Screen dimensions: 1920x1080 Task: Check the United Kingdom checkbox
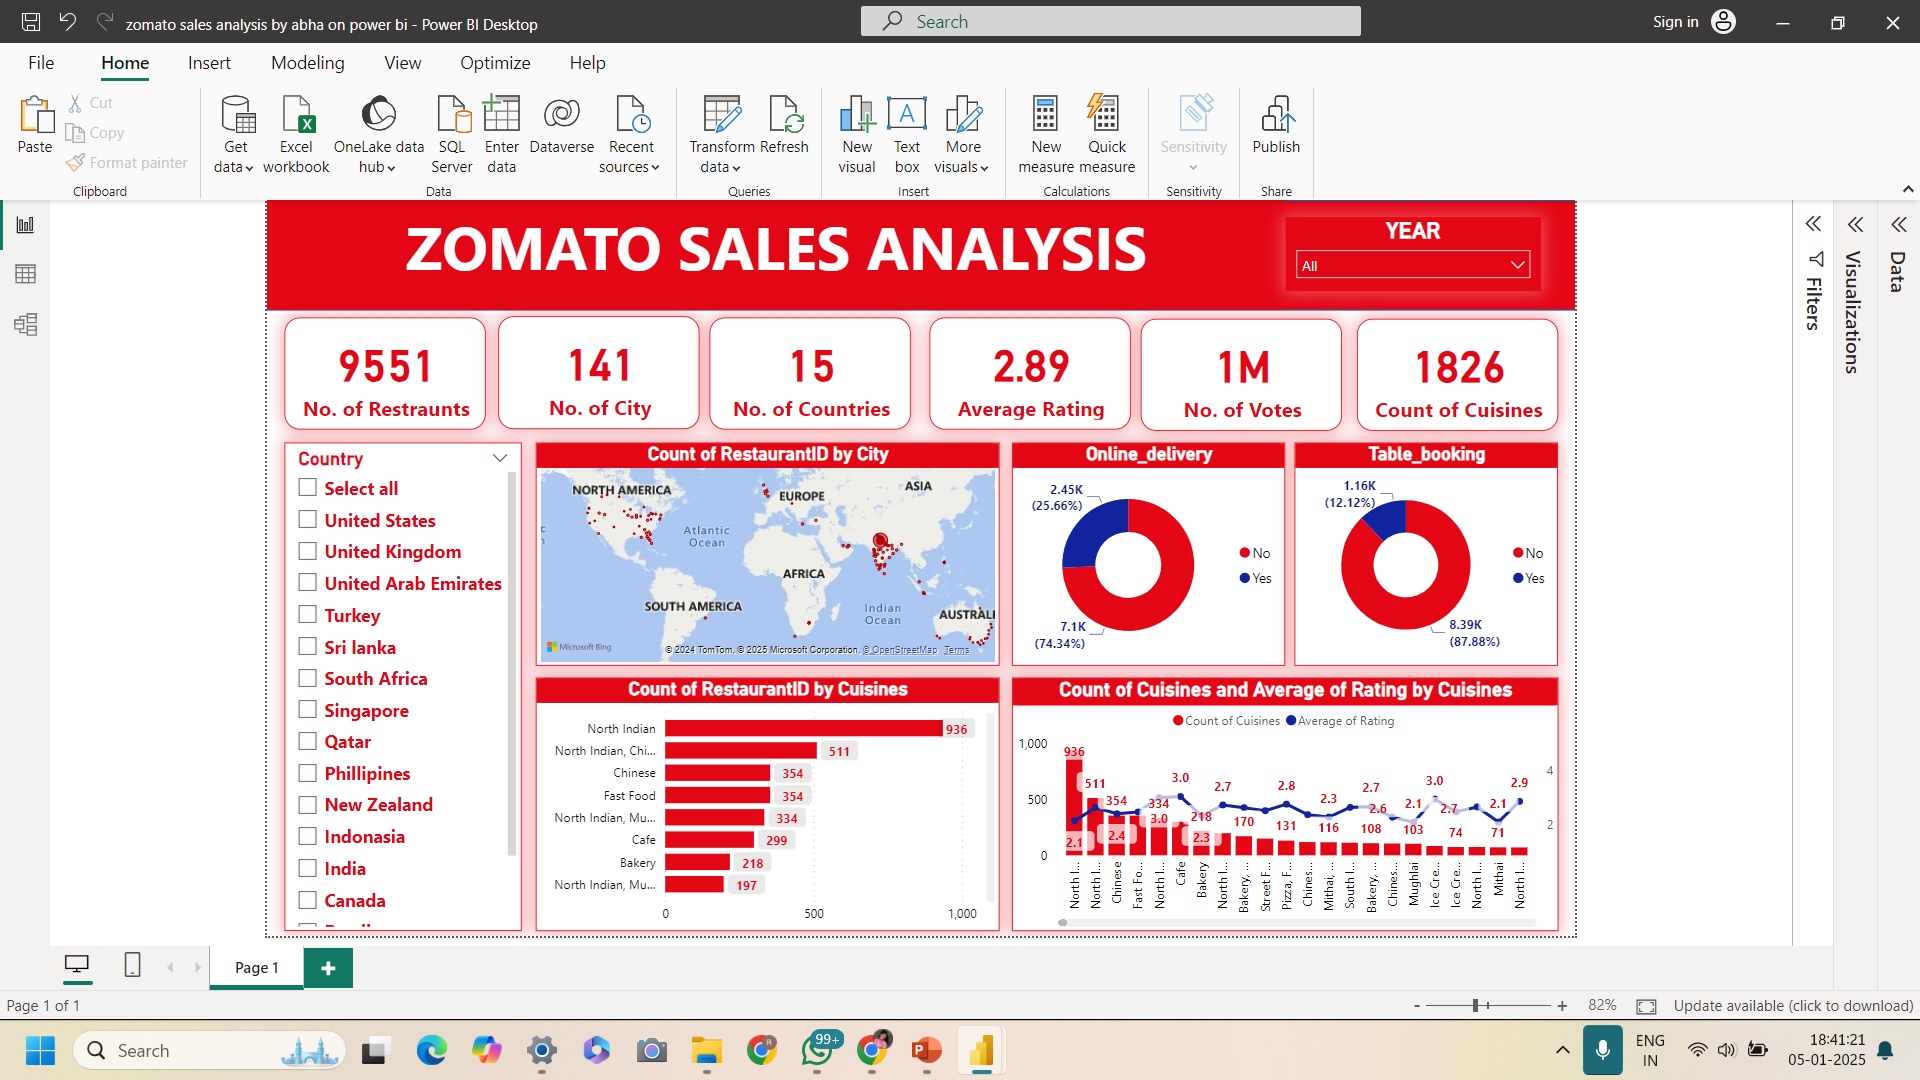308,551
